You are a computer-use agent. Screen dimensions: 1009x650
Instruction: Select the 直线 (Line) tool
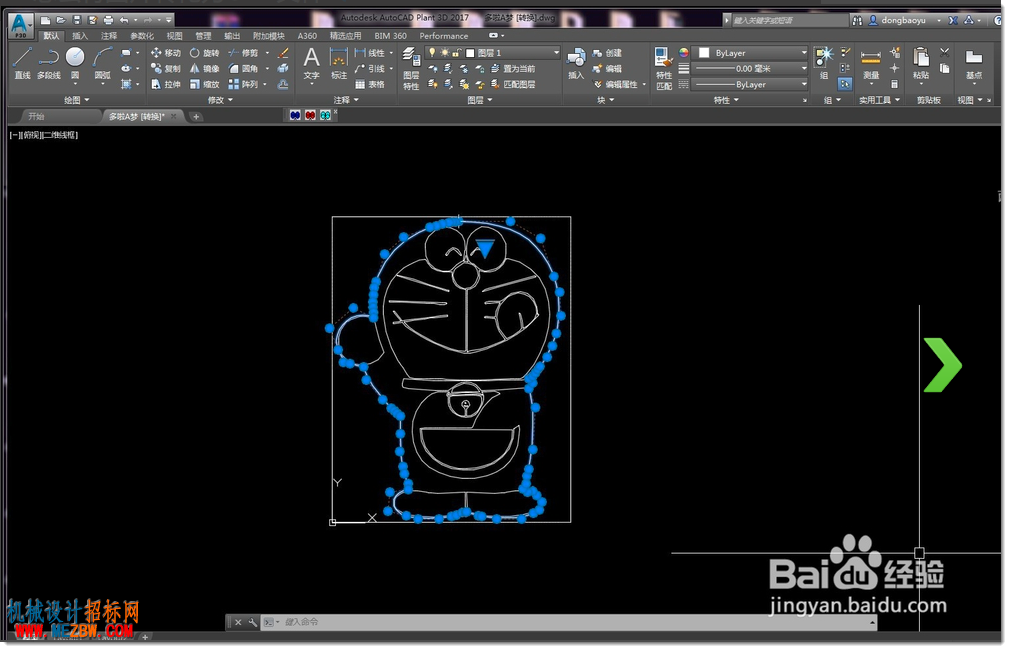point(23,63)
